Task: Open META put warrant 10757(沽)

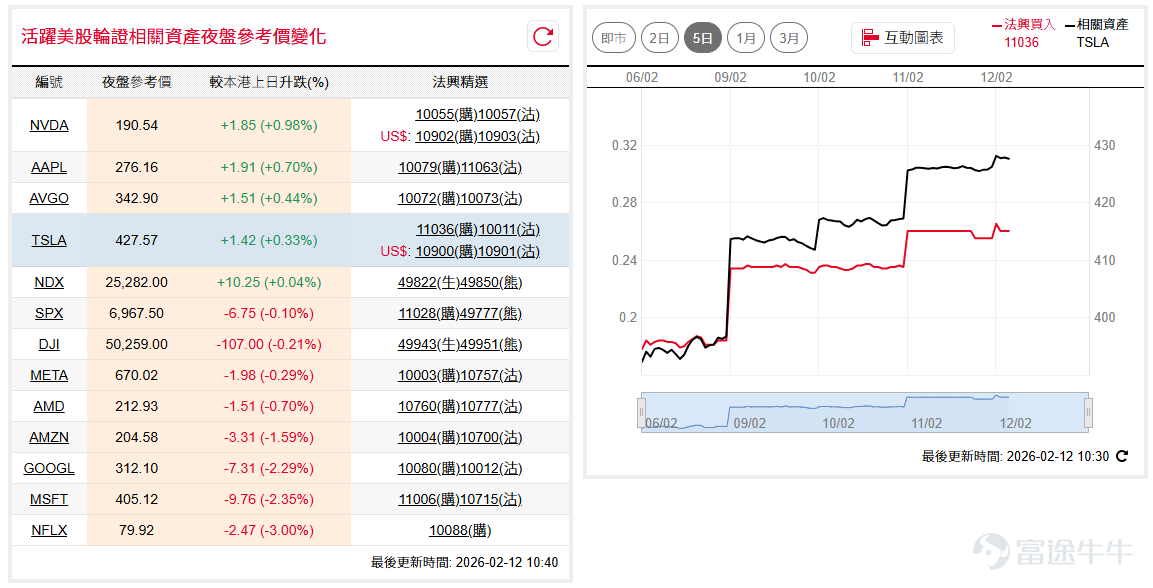Action: 491,376
